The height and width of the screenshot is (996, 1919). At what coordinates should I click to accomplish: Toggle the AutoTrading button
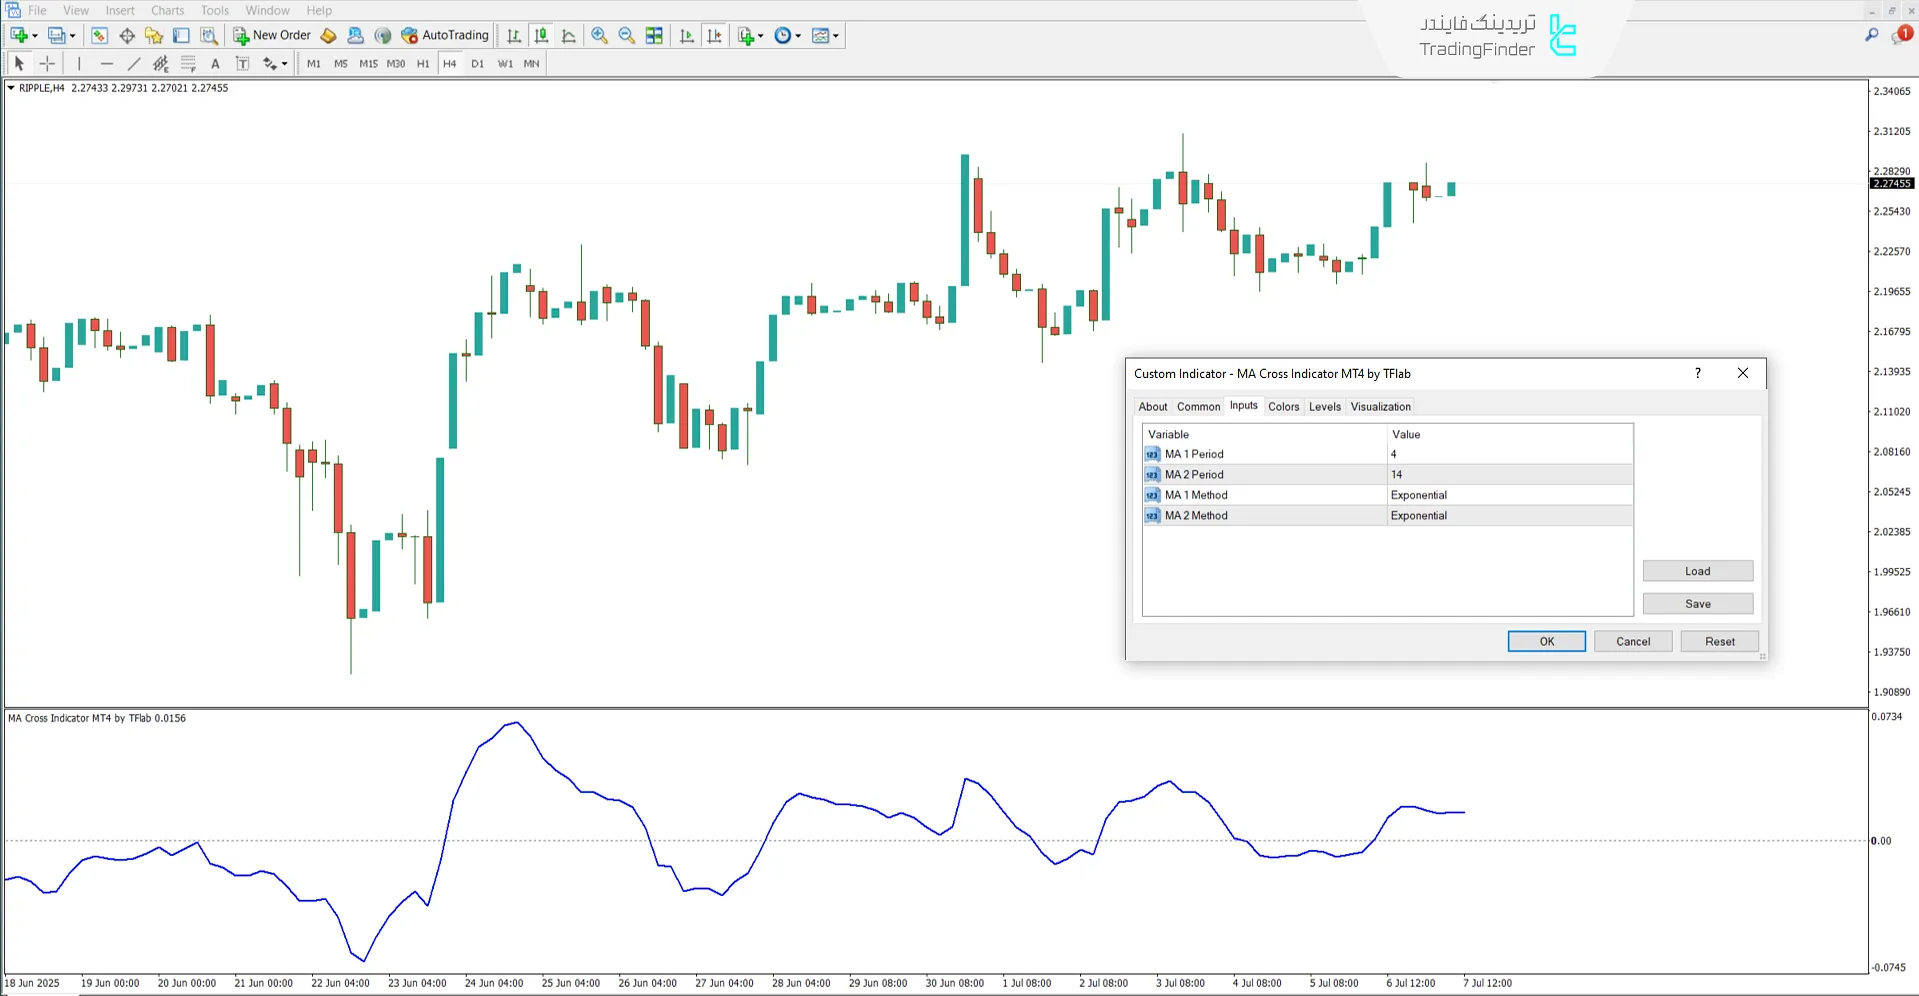coord(445,35)
